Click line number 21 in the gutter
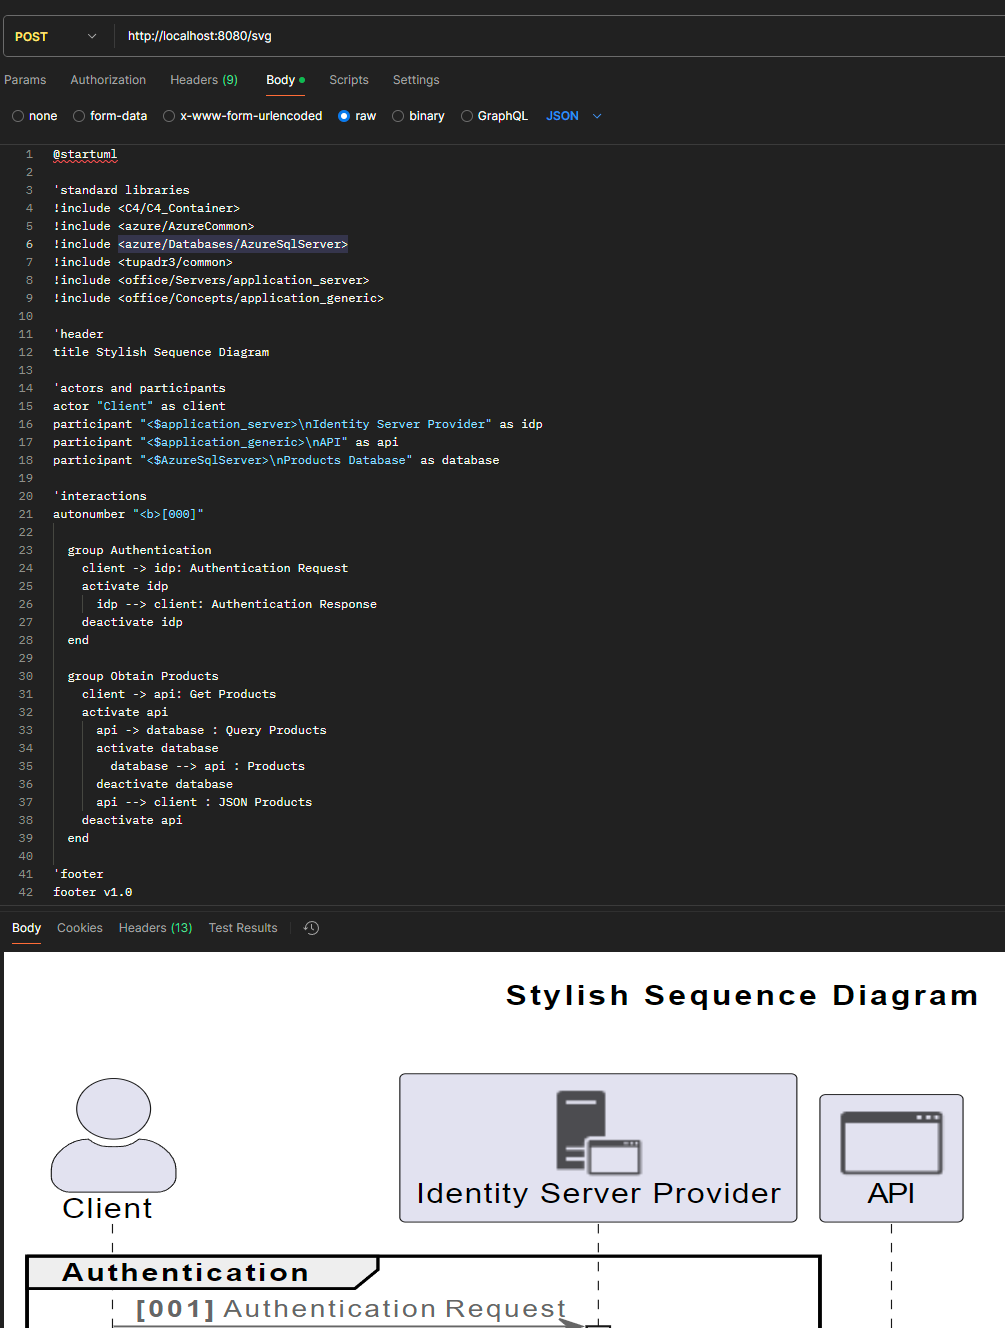The height and width of the screenshot is (1328, 1005). point(26,514)
